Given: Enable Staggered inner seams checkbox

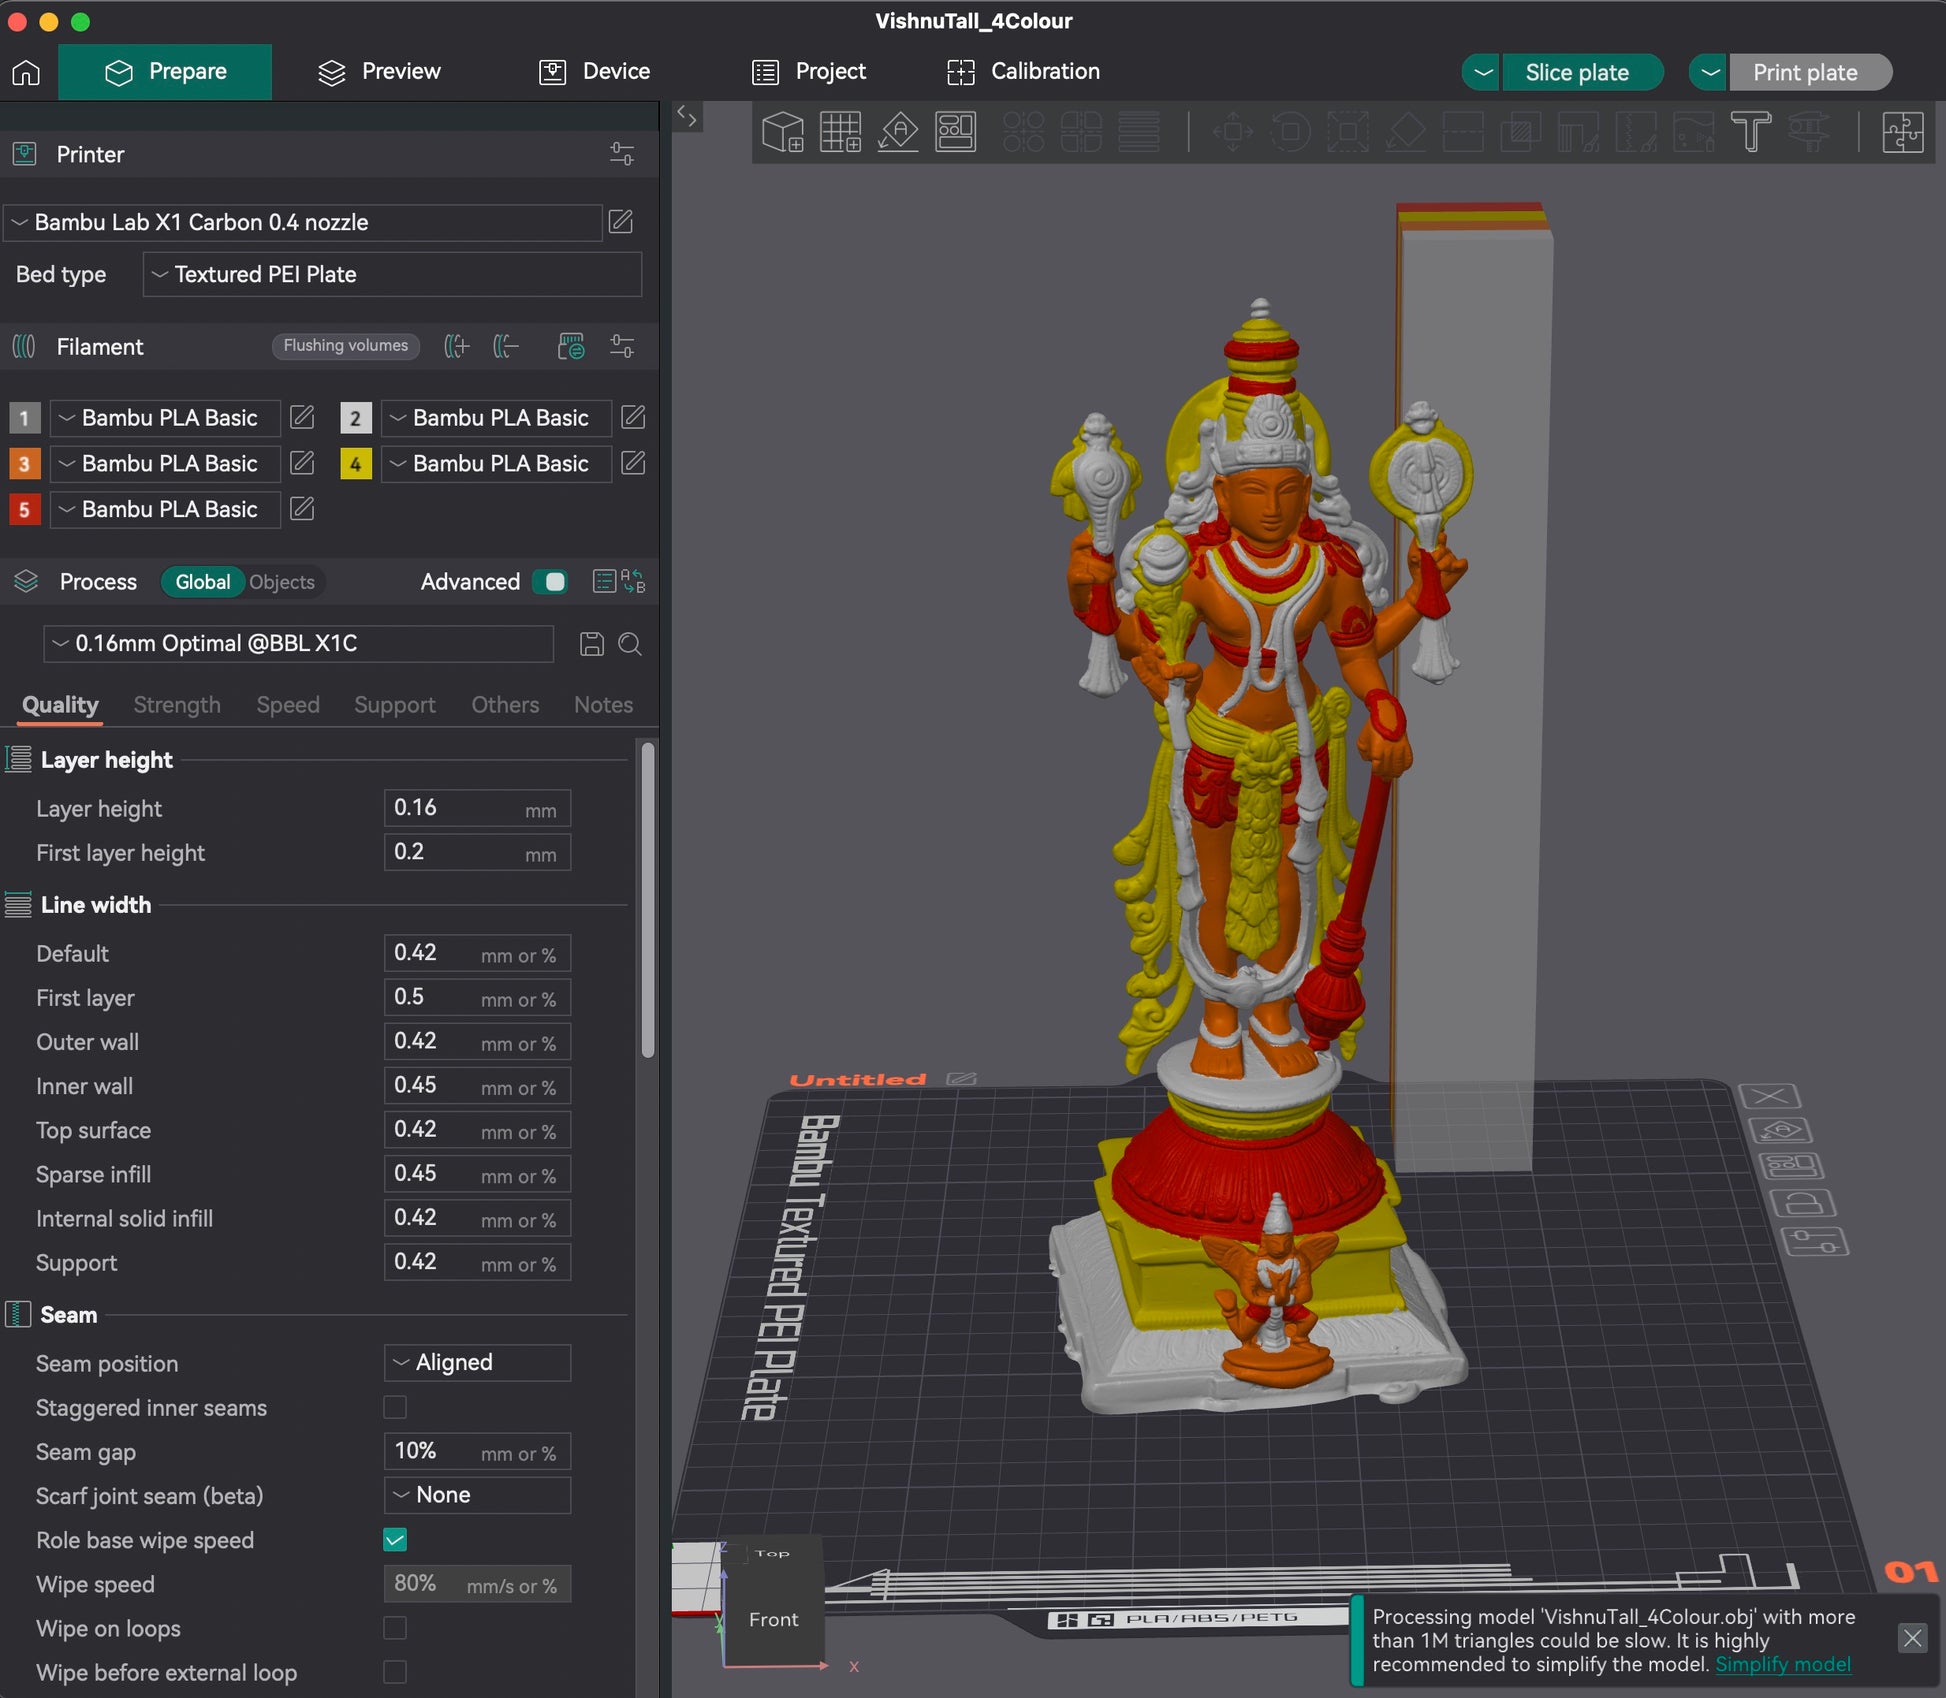Looking at the screenshot, I should [x=395, y=1407].
